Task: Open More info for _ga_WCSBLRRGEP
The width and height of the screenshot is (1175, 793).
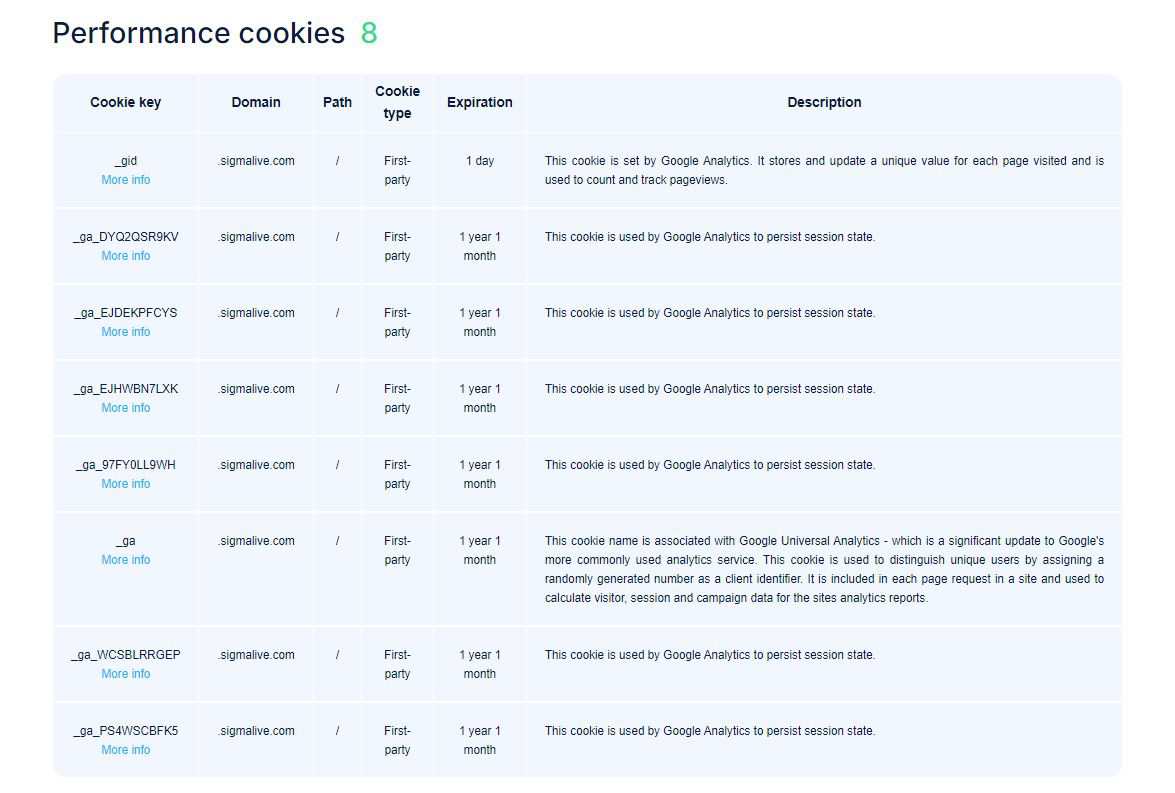Action: (125, 674)
